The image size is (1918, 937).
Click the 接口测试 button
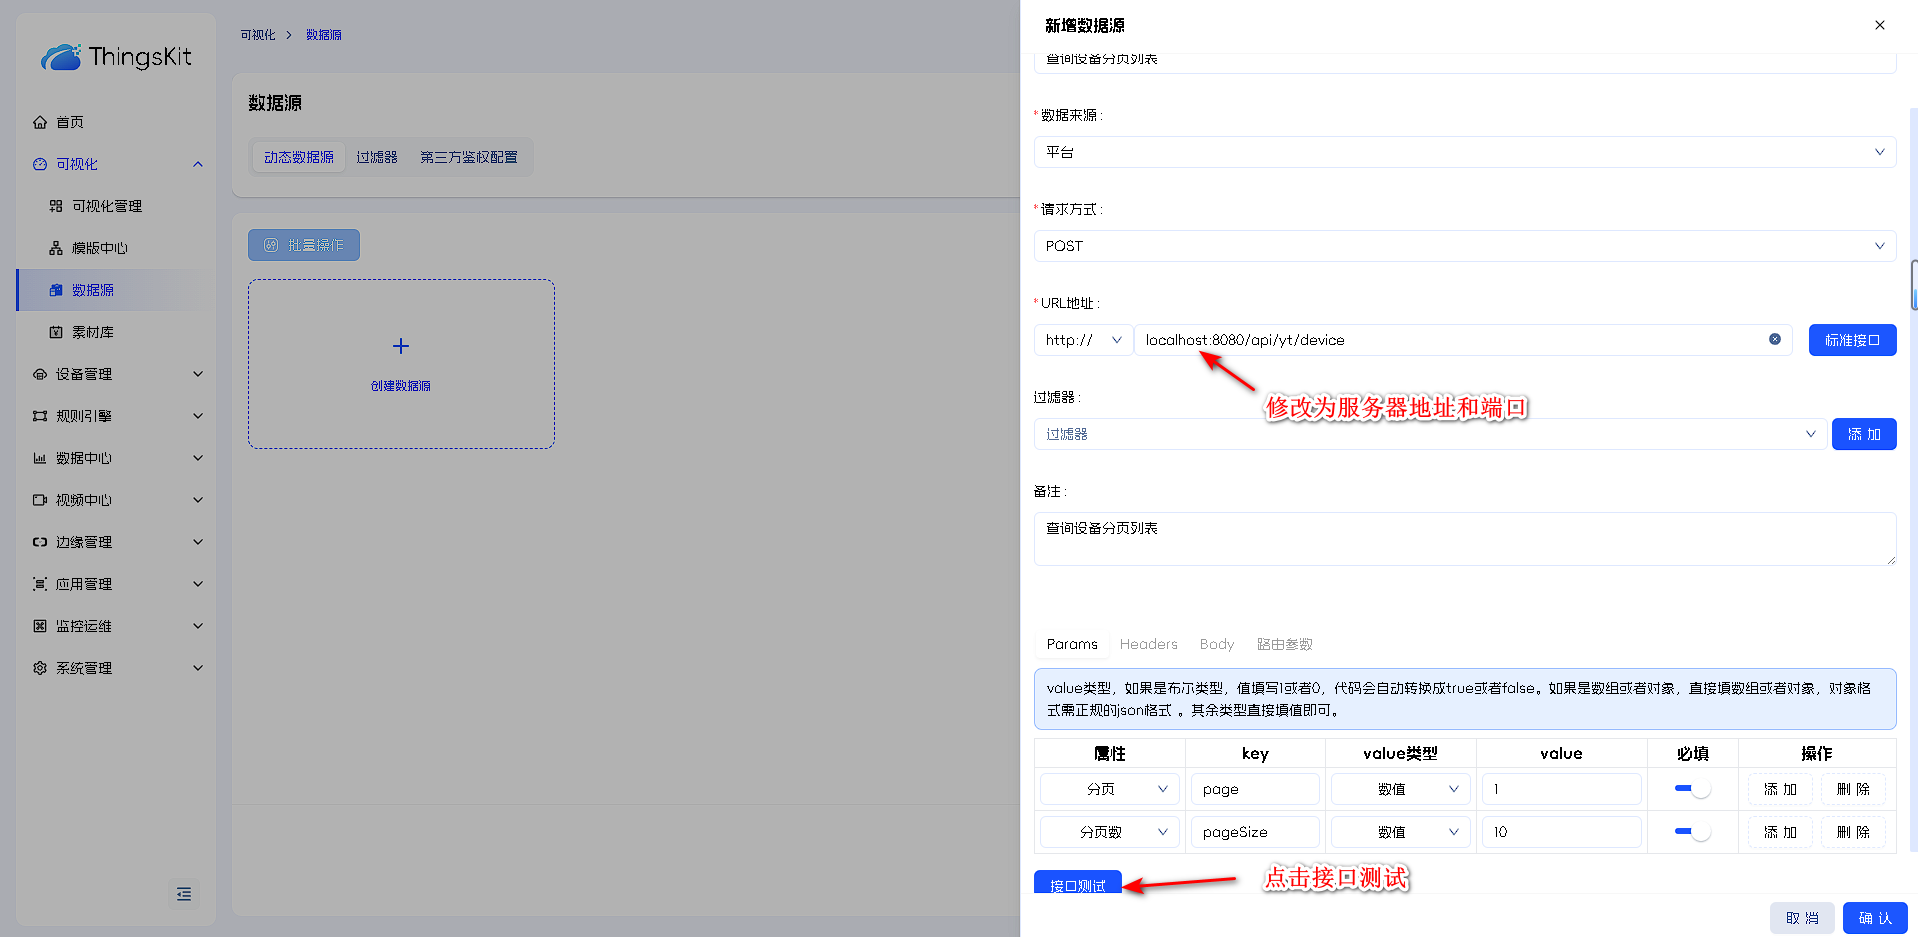point(1077,884)
